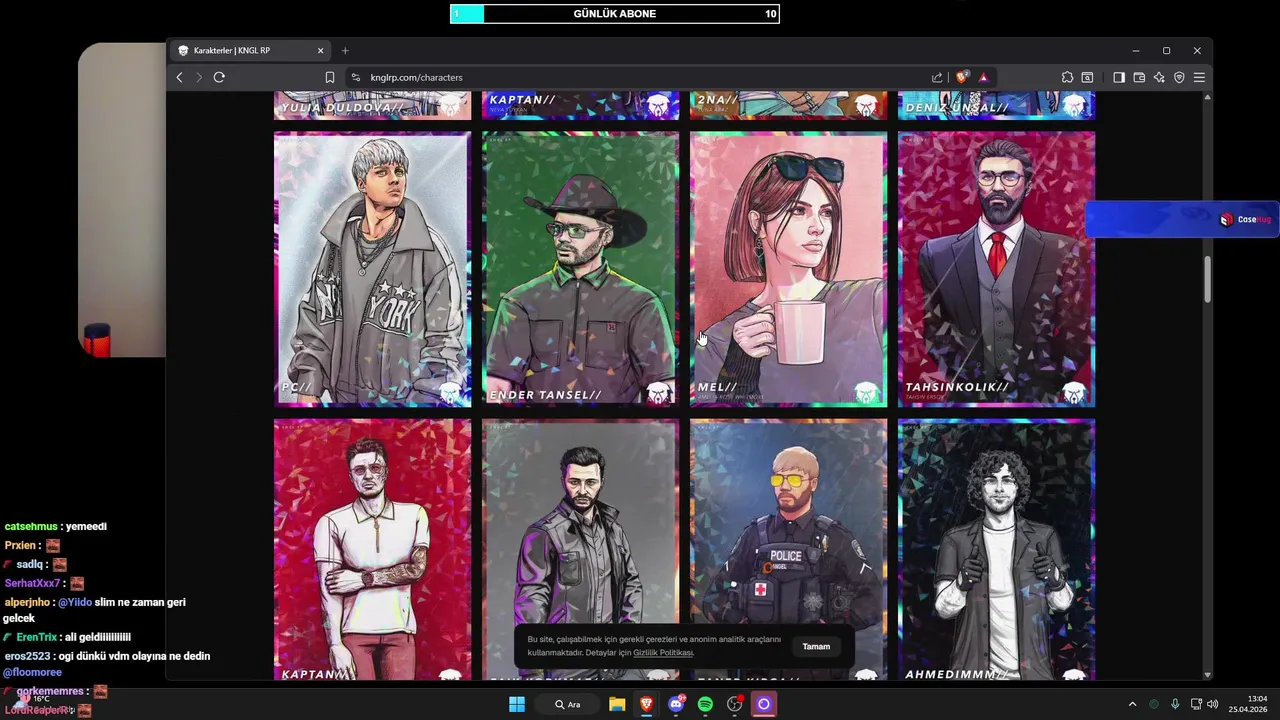Click the browser forward arrow
Image resolution: width=1280 pixels, height=720 pixels.
(x=199, y=77)
